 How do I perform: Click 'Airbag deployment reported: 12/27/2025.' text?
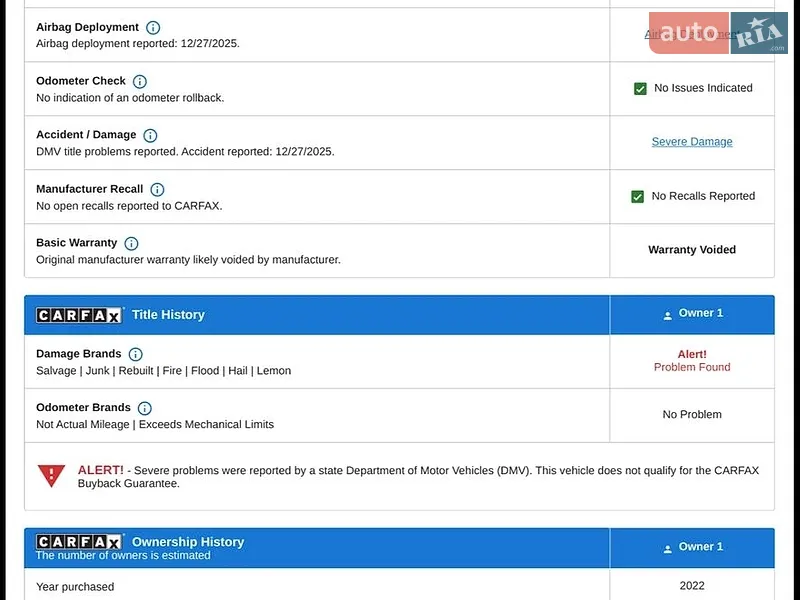137,43
